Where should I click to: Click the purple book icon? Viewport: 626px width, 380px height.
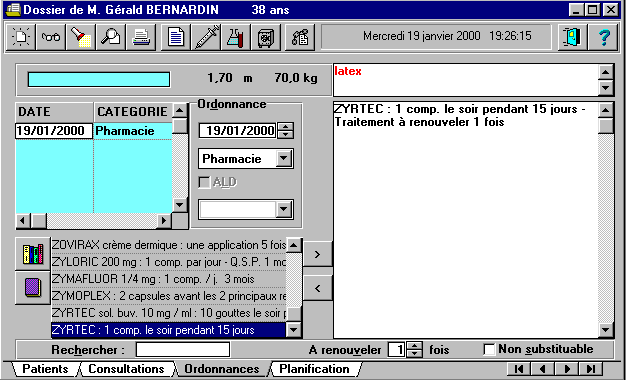(x=33, y=288)
